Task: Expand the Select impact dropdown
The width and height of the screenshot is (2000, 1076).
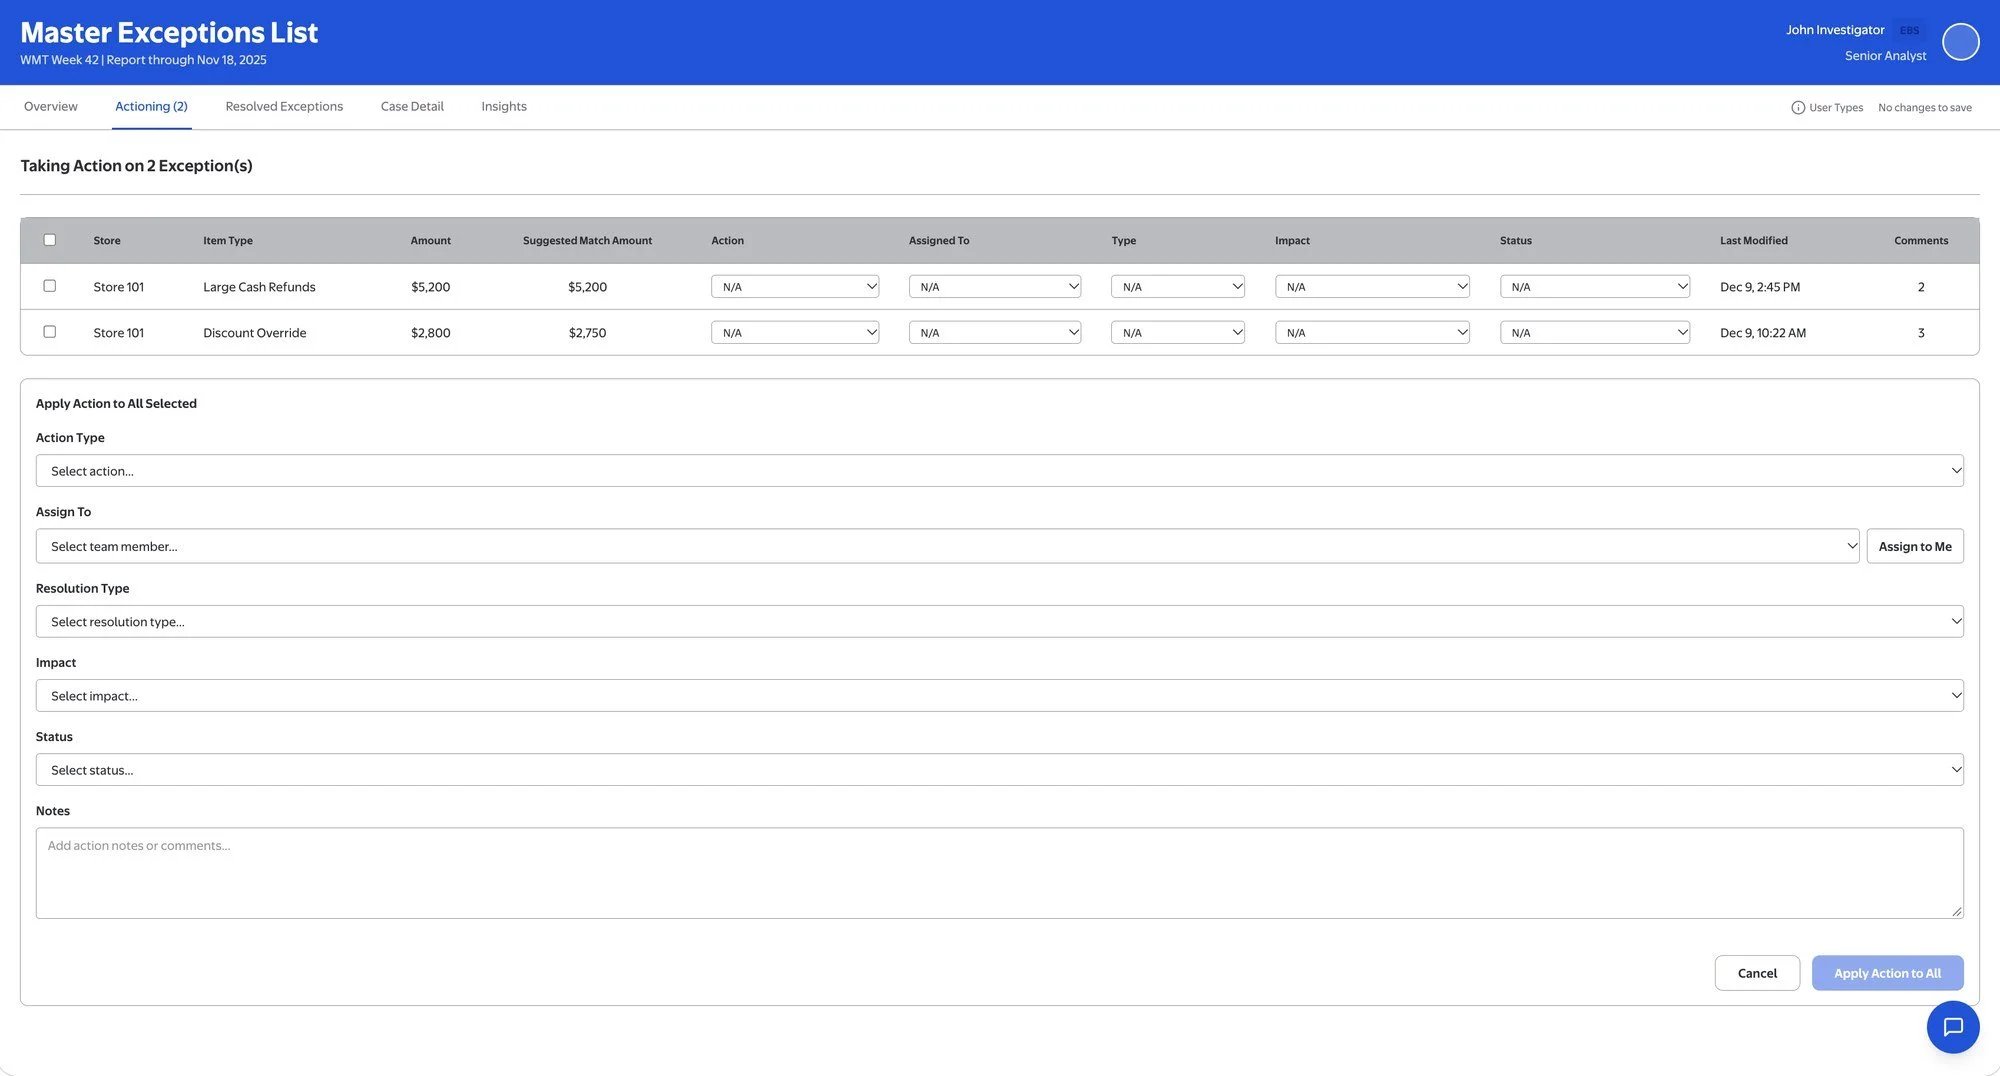Action: point(1000,696)
